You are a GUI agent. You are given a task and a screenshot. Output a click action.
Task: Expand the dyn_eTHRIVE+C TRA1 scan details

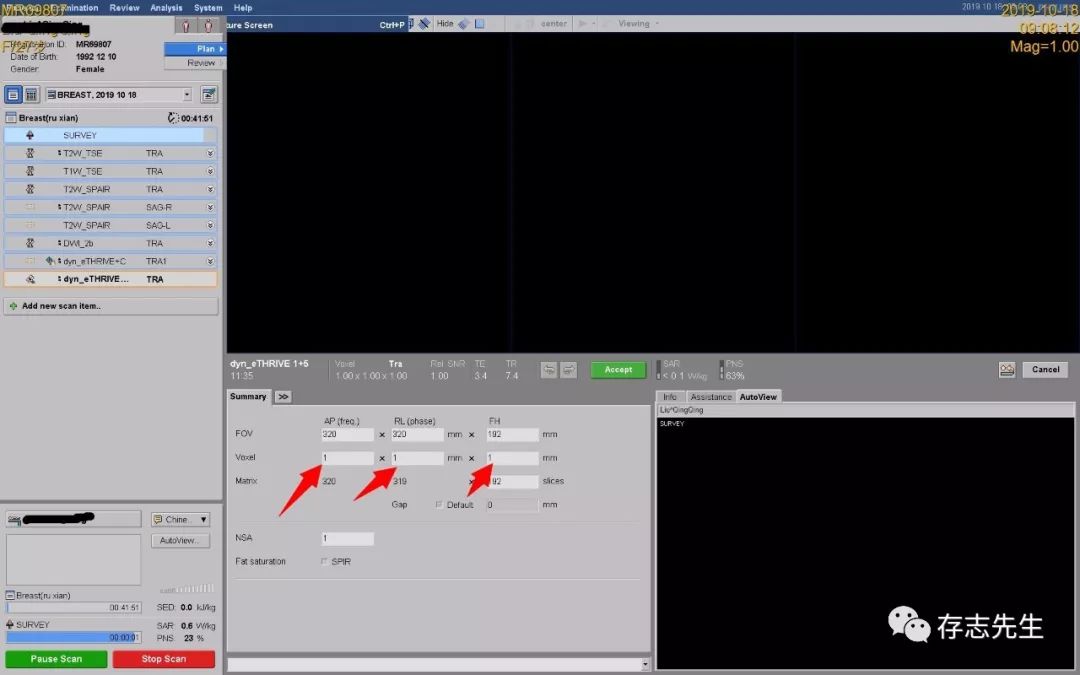click(210, 261)
